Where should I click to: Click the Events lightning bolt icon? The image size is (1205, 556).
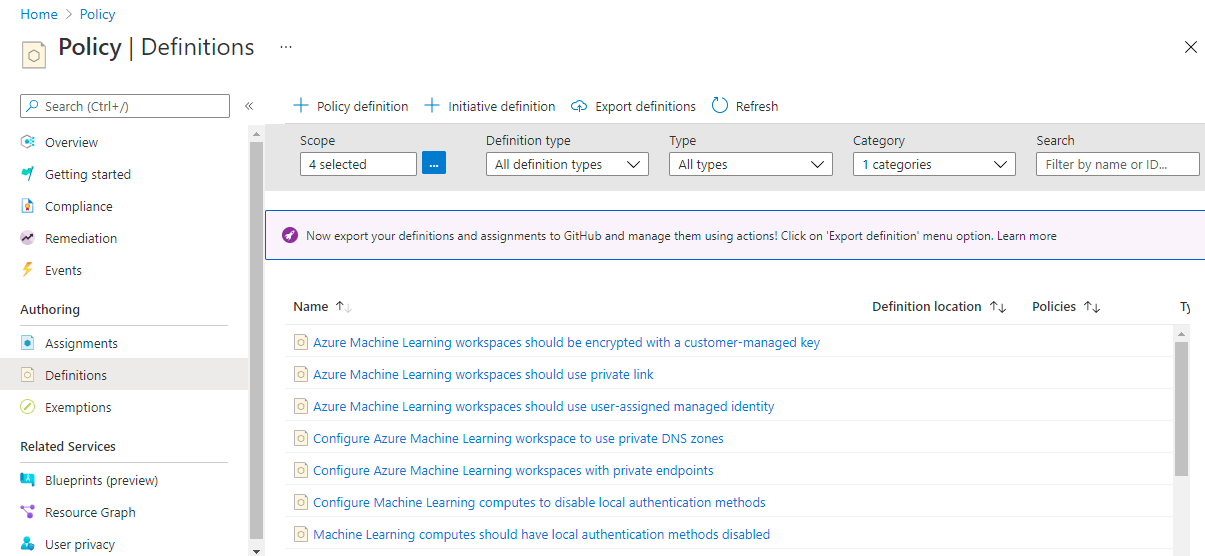(x=28, y=270)
